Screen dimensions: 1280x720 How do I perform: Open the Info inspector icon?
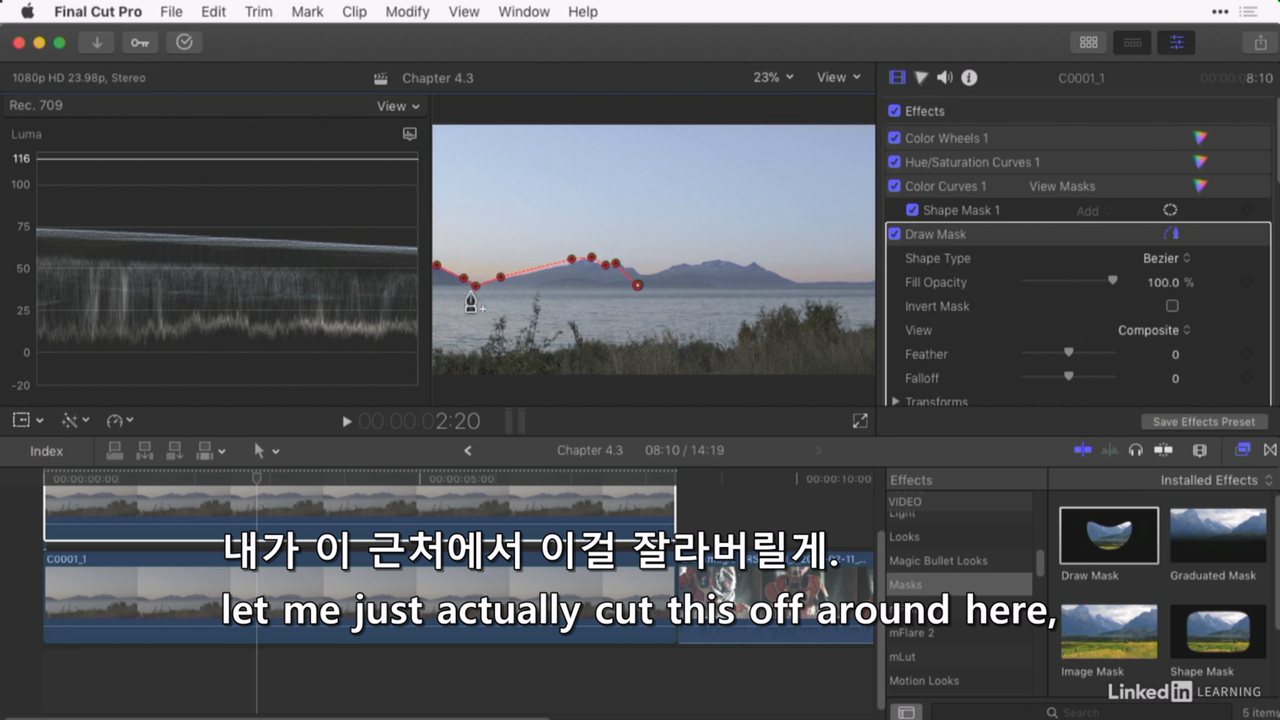969,78
